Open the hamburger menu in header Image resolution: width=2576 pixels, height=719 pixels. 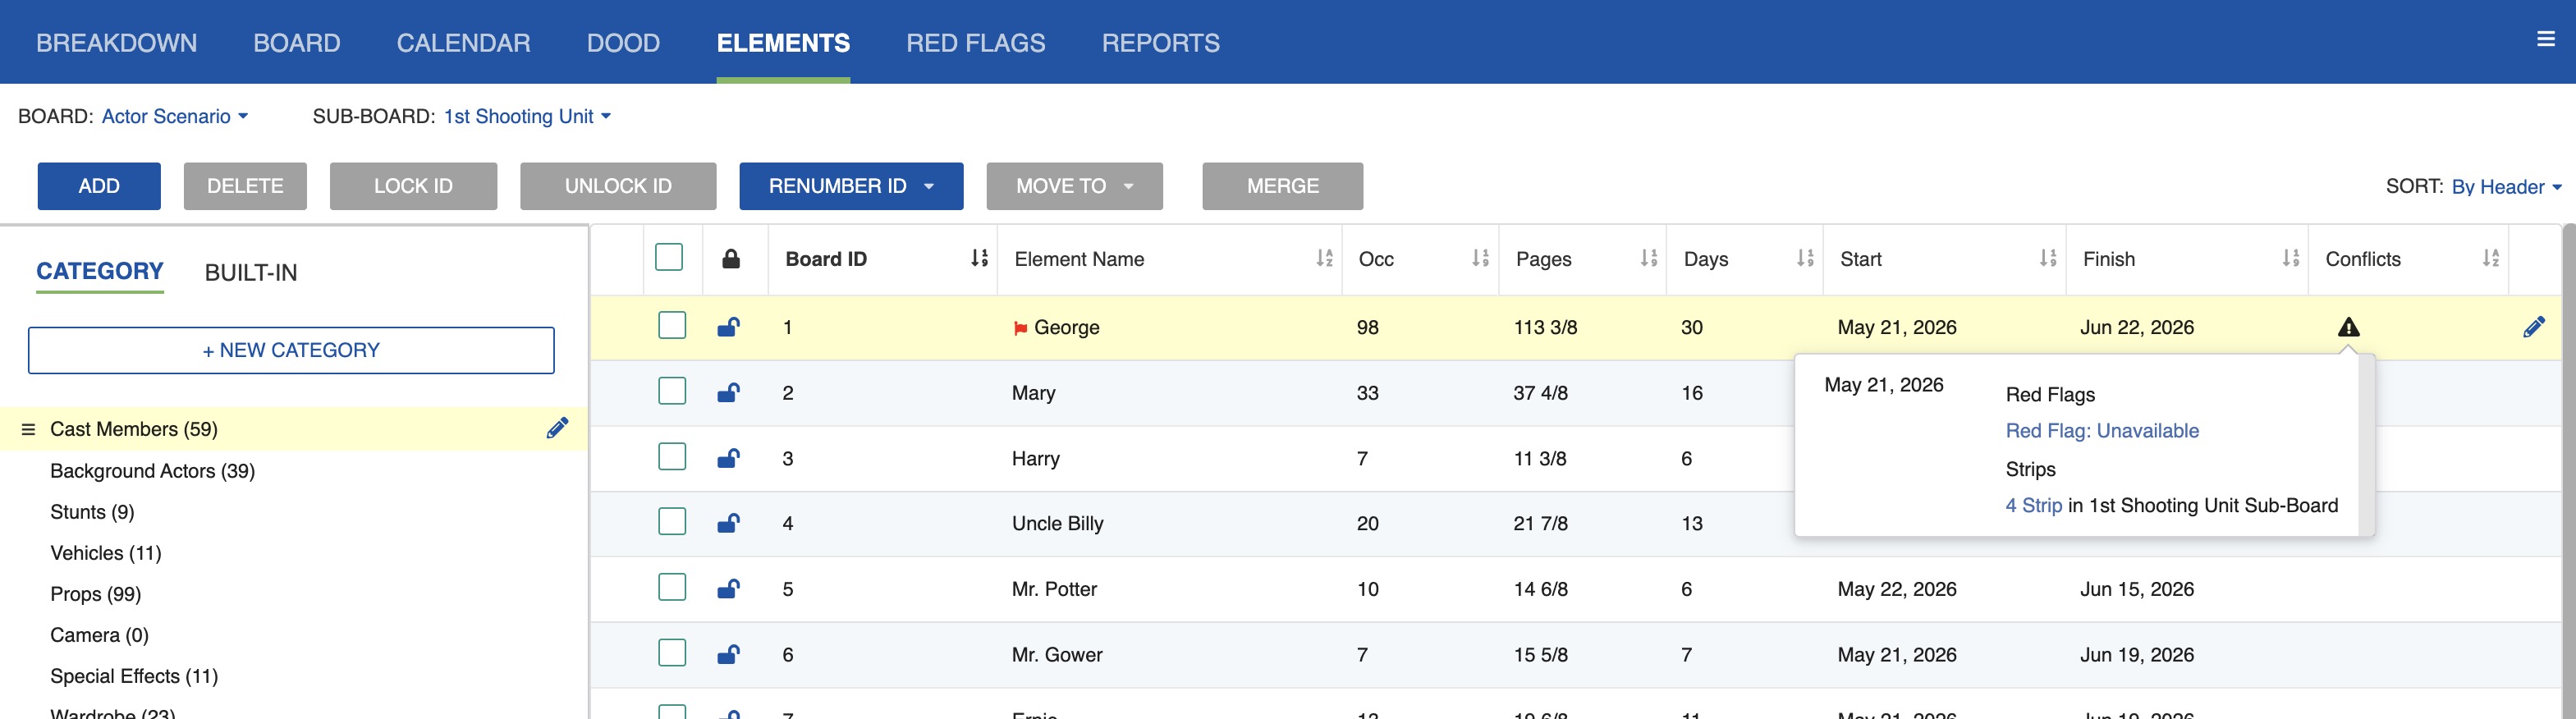(x=2545, y=40)
